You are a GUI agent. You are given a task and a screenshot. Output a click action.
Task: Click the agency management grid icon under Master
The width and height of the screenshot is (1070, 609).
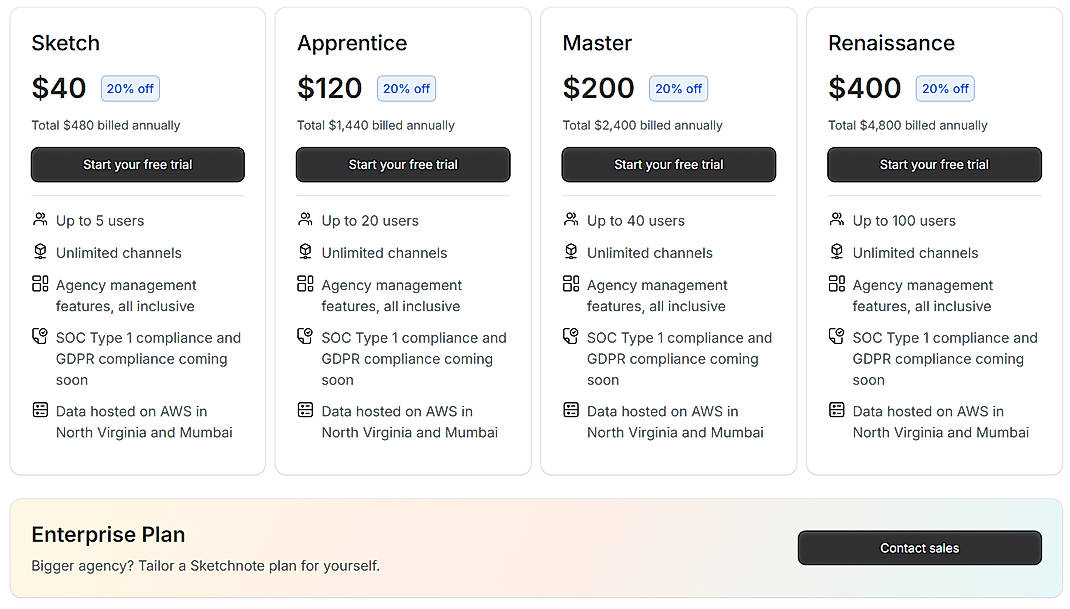(x=571, y=284)
